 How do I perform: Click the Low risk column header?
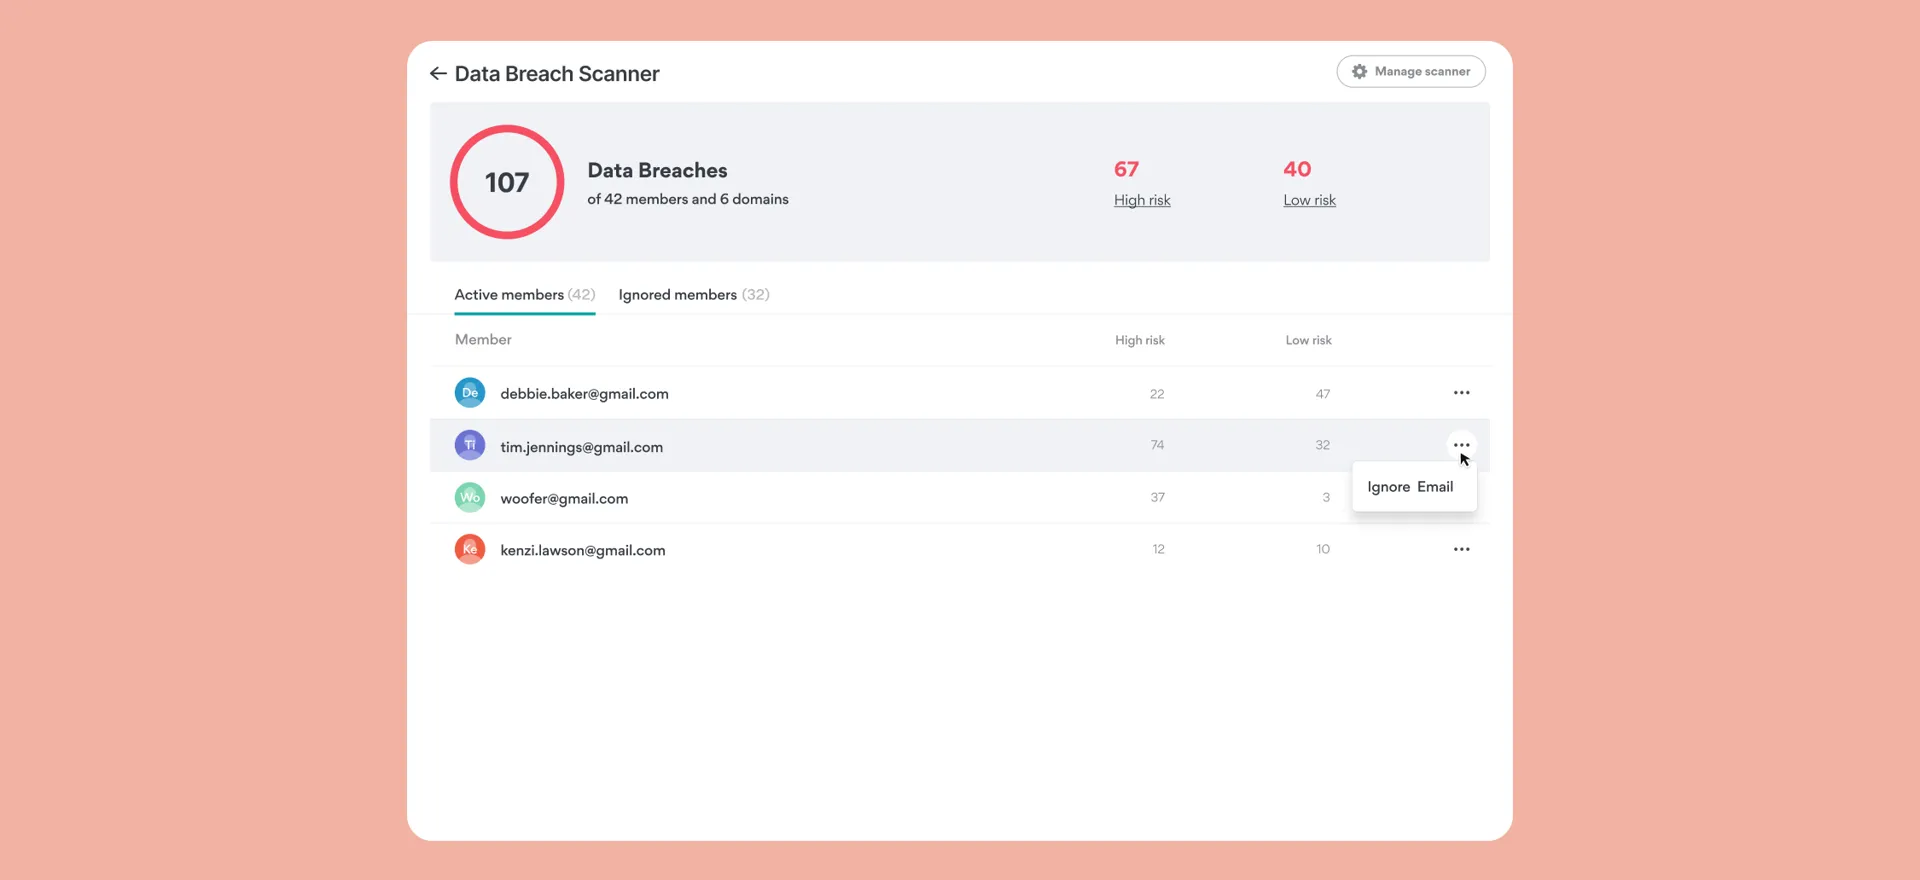click(x=1308, y=340)
